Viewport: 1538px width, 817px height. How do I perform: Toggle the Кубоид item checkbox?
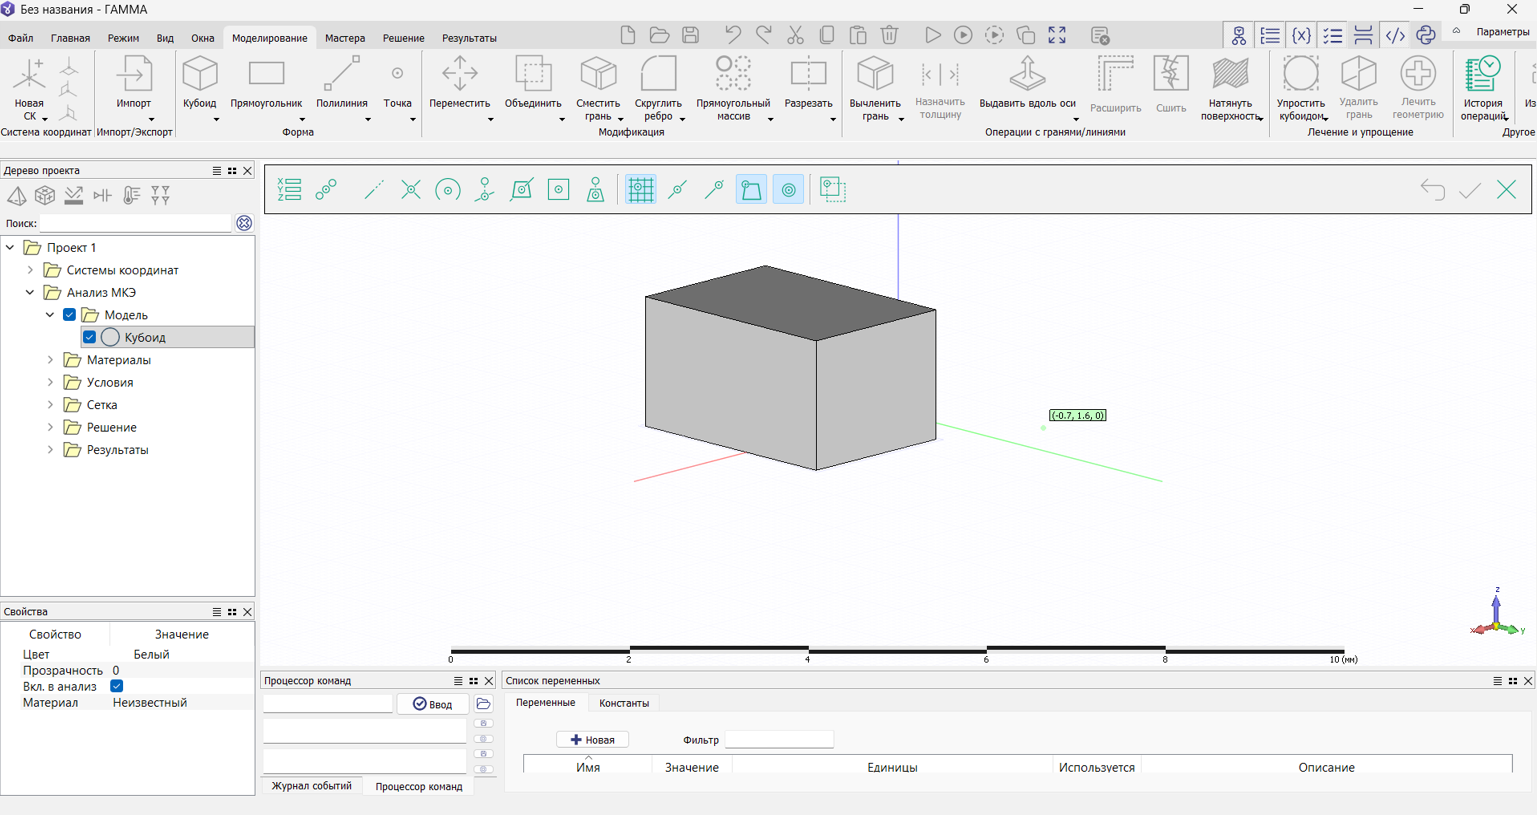click(x=90, y=338)
